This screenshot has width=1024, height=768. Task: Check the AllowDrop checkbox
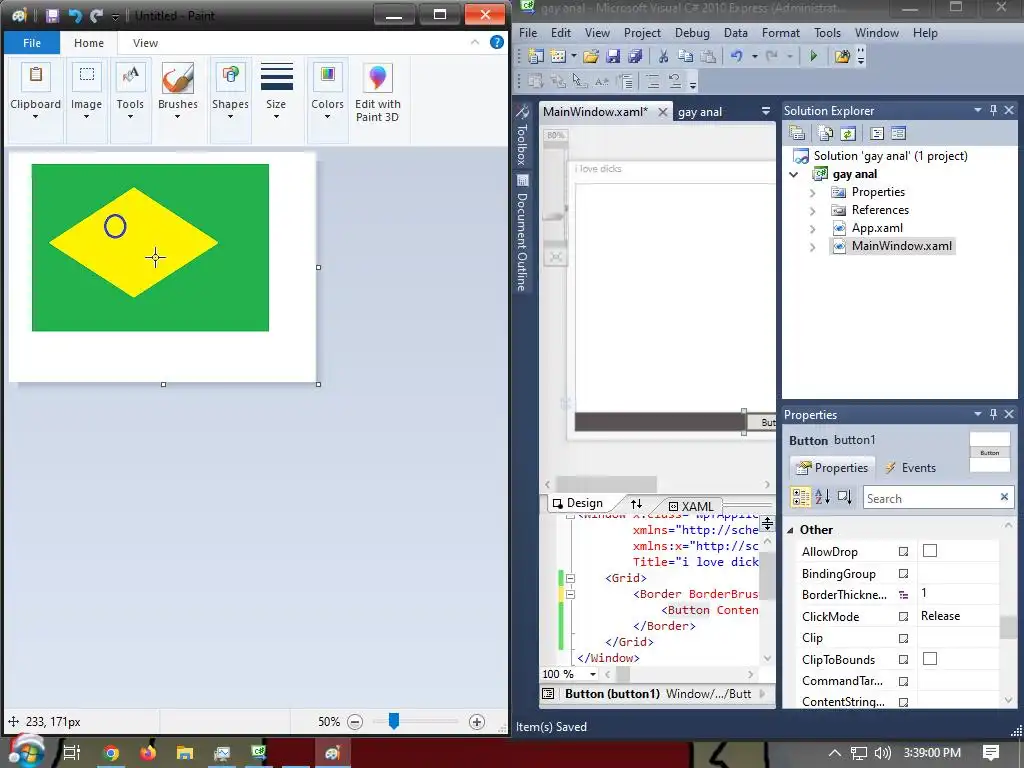click(930, 551)
